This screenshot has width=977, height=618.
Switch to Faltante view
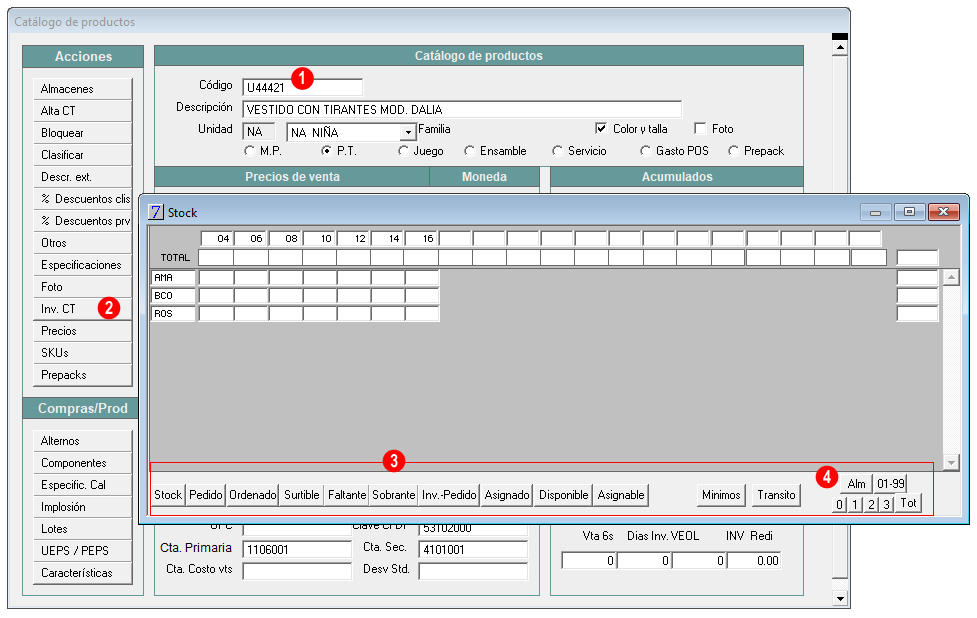click(x=346, y=495)
